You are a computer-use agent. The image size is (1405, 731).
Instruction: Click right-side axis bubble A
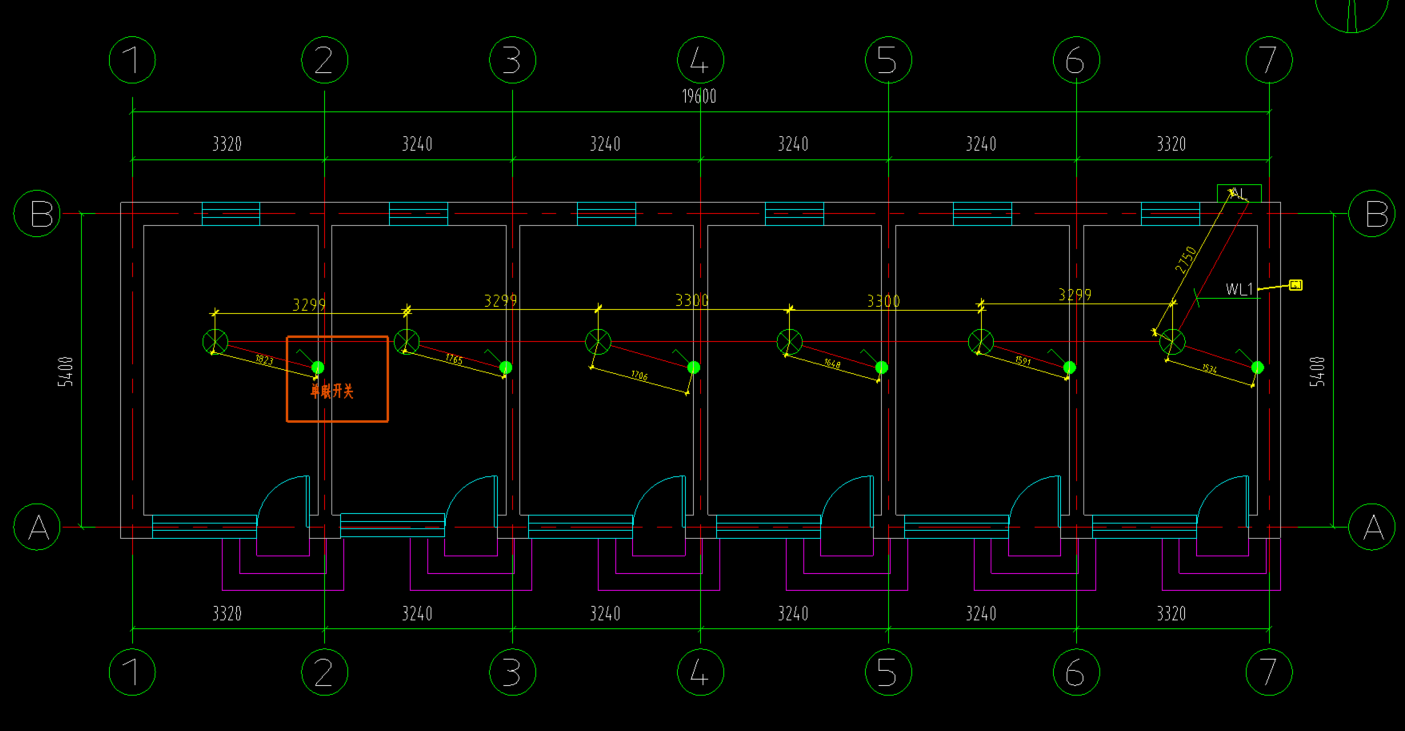pos(1372,526)
